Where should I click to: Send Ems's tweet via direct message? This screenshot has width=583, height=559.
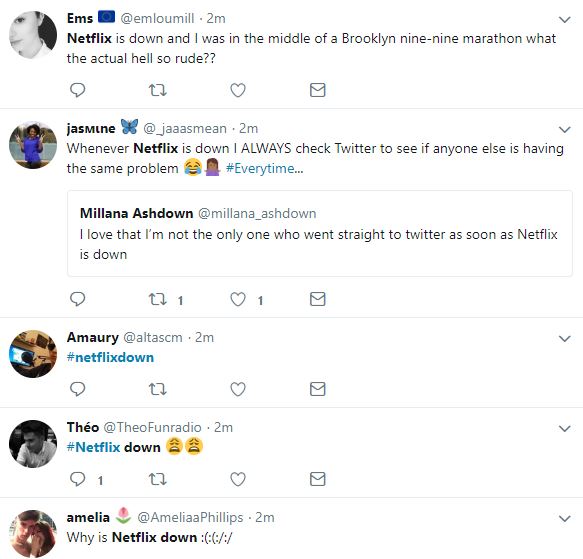pos(318,90)
